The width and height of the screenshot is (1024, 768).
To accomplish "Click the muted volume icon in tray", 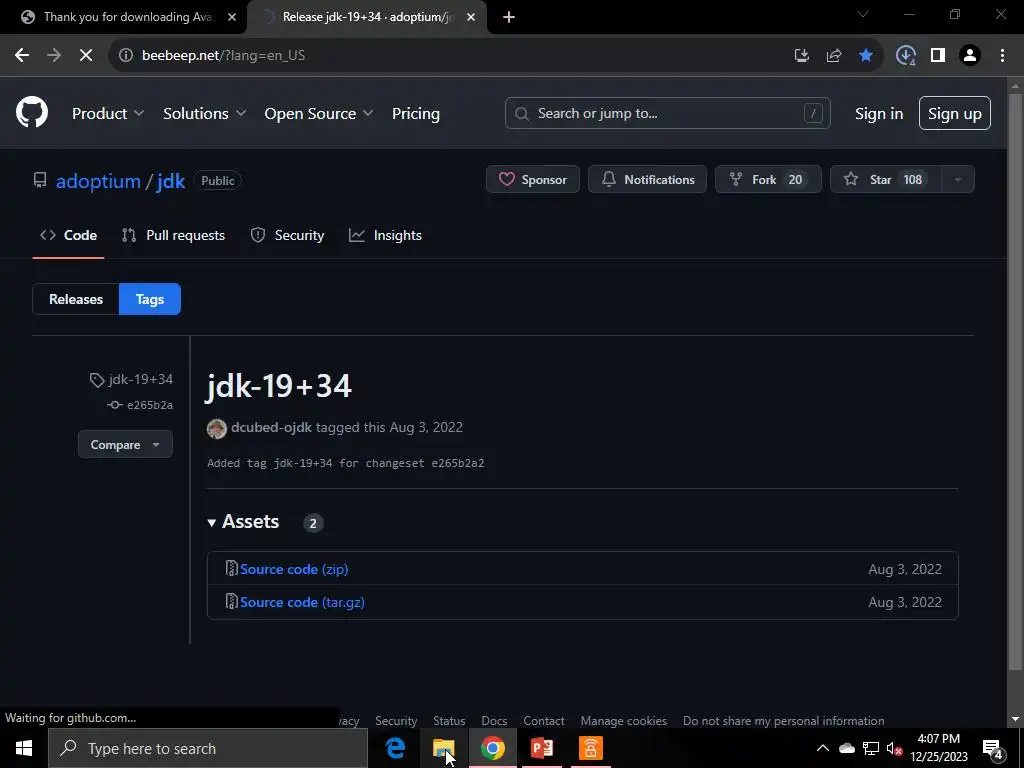I will point(894,748).
